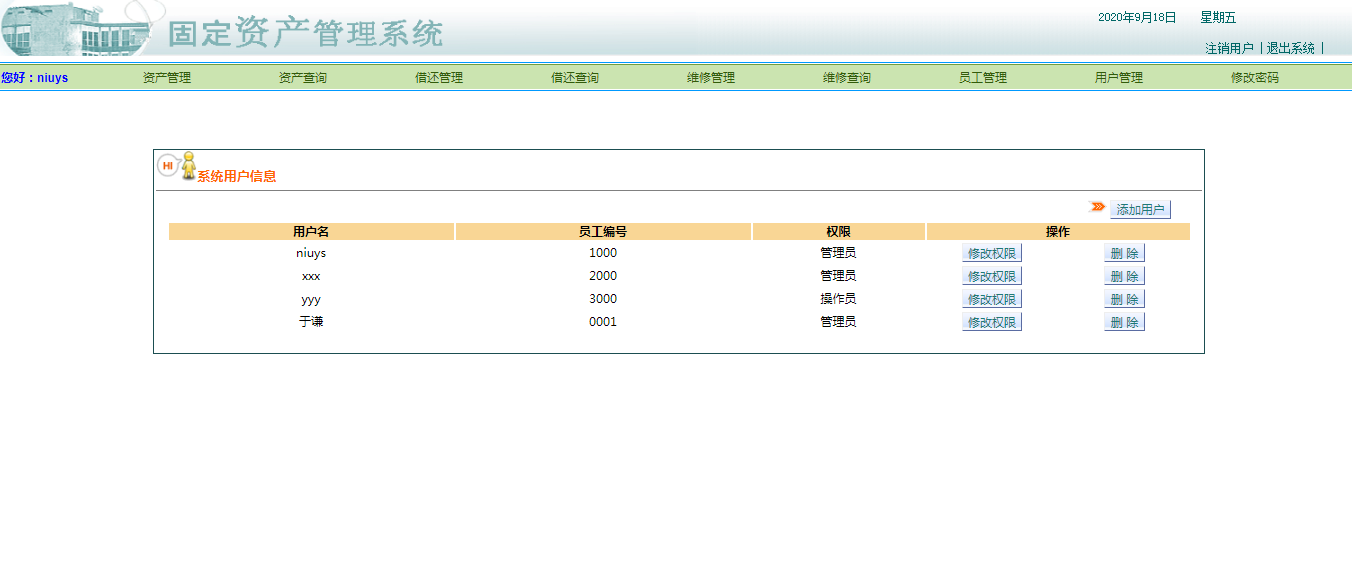The width and height of the screenshot is (1352, 564).
Task: Open 资产管理 menu
Action: pyautogui.click(x=166, y=78)
